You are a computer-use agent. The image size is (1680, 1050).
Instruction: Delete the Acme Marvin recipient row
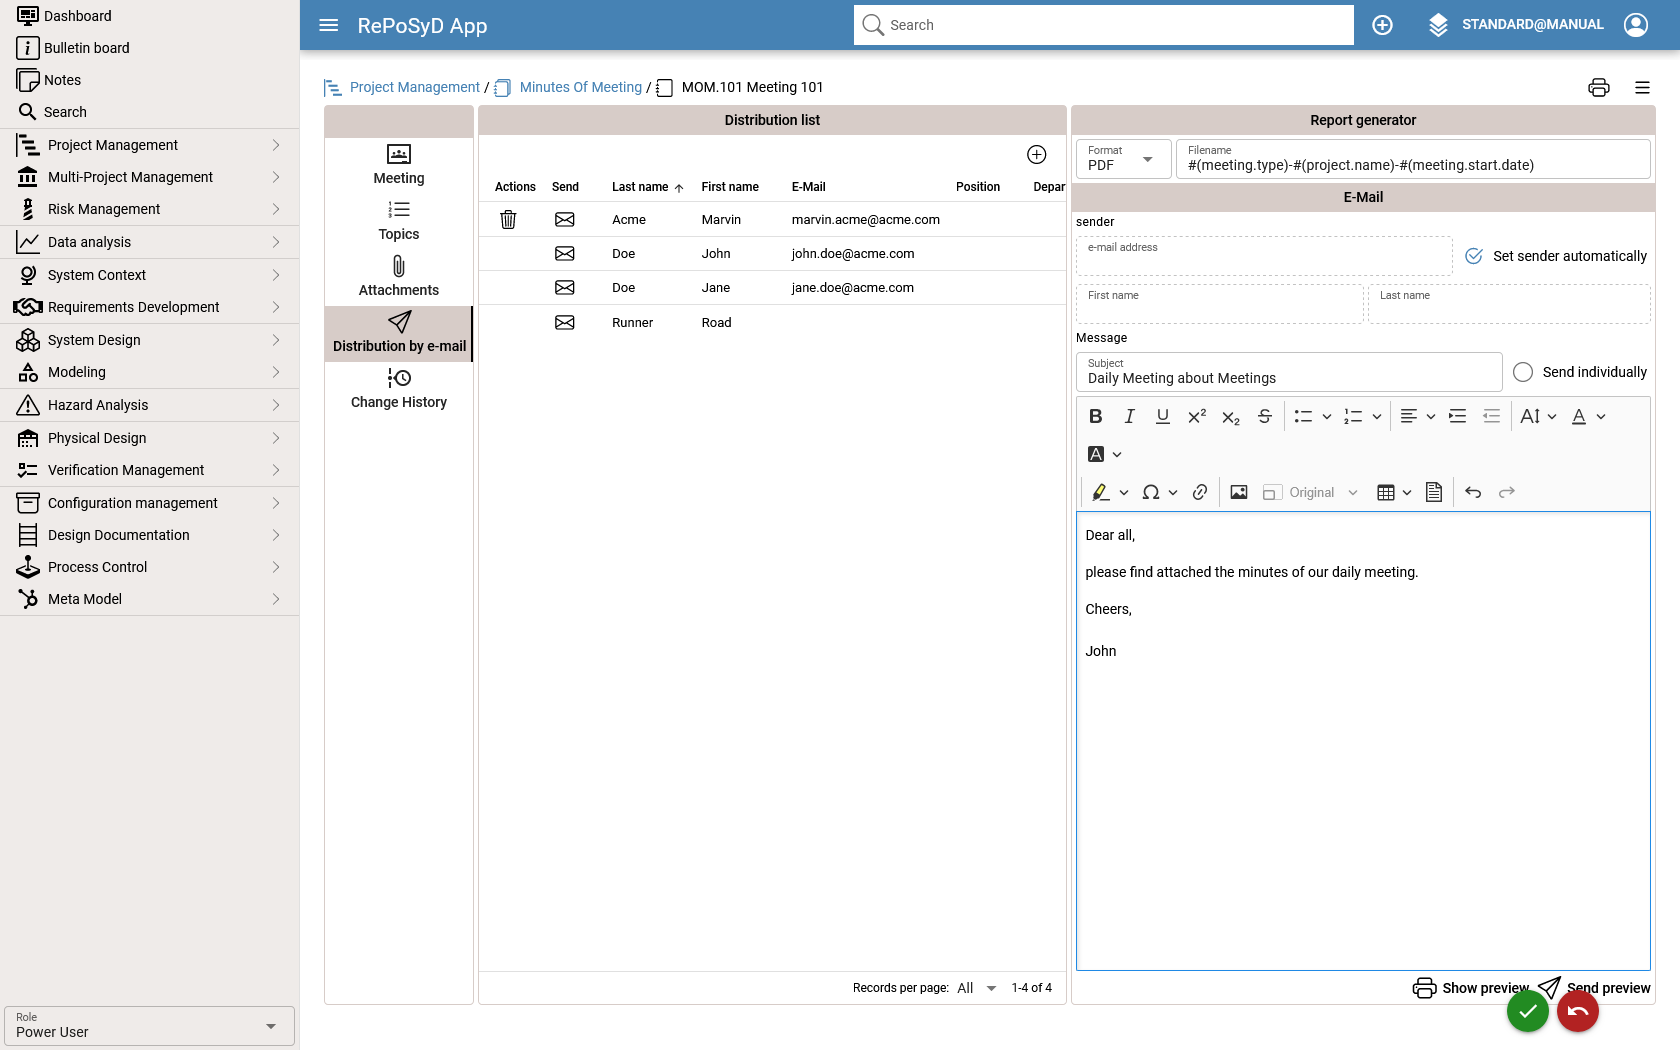tap(508, 219)
